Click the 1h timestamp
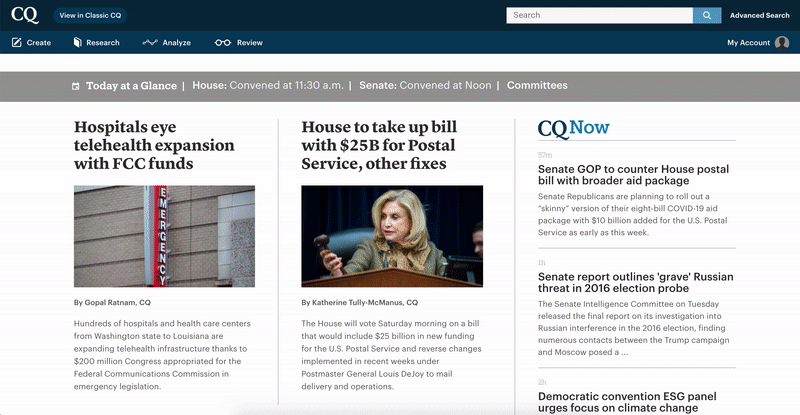The width and height of the screenshot is (800, 415). [541, 262]
